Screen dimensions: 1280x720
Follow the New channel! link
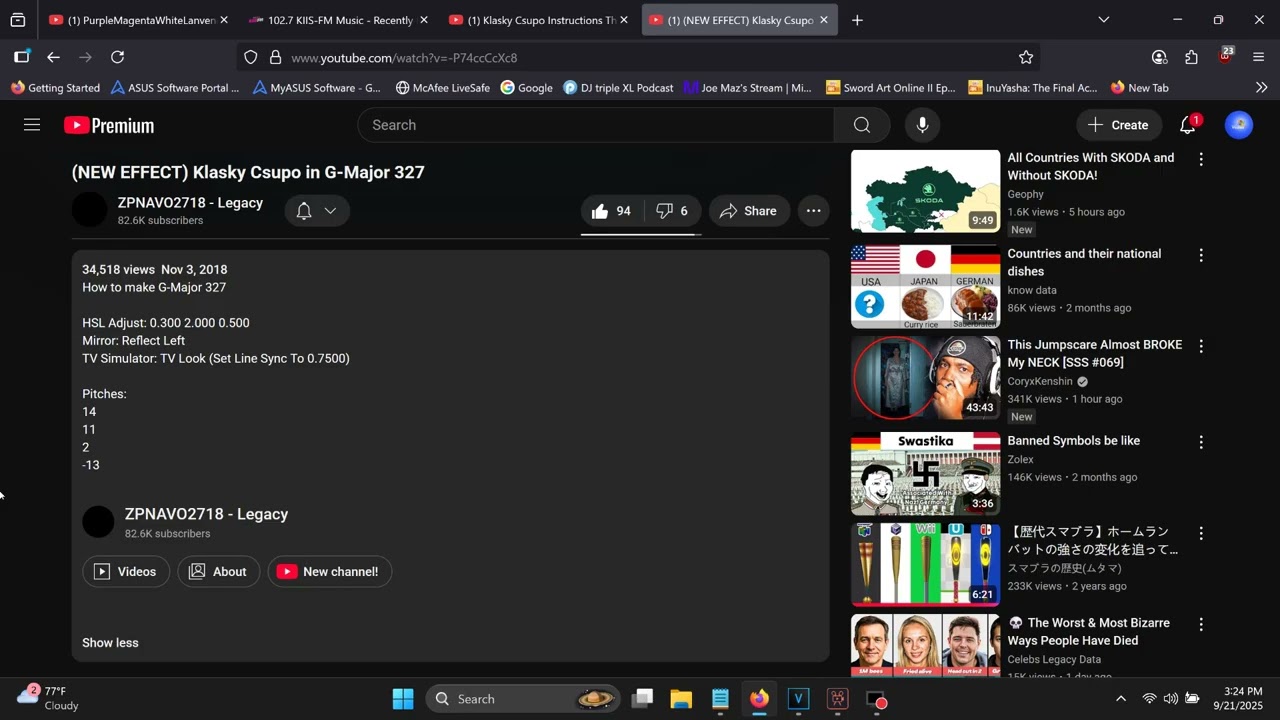click(329, 572)
